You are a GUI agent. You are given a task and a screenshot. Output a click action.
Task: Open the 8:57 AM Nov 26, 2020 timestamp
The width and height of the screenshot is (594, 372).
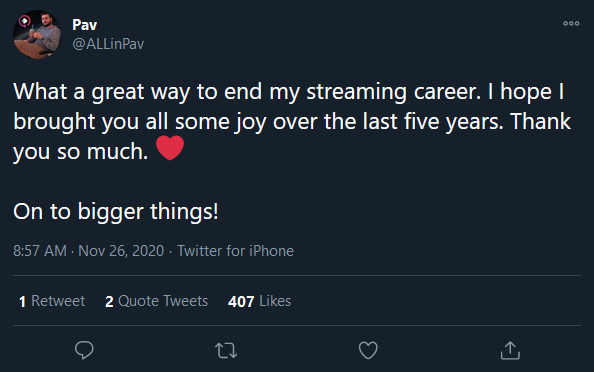click(x=89, y=251)
